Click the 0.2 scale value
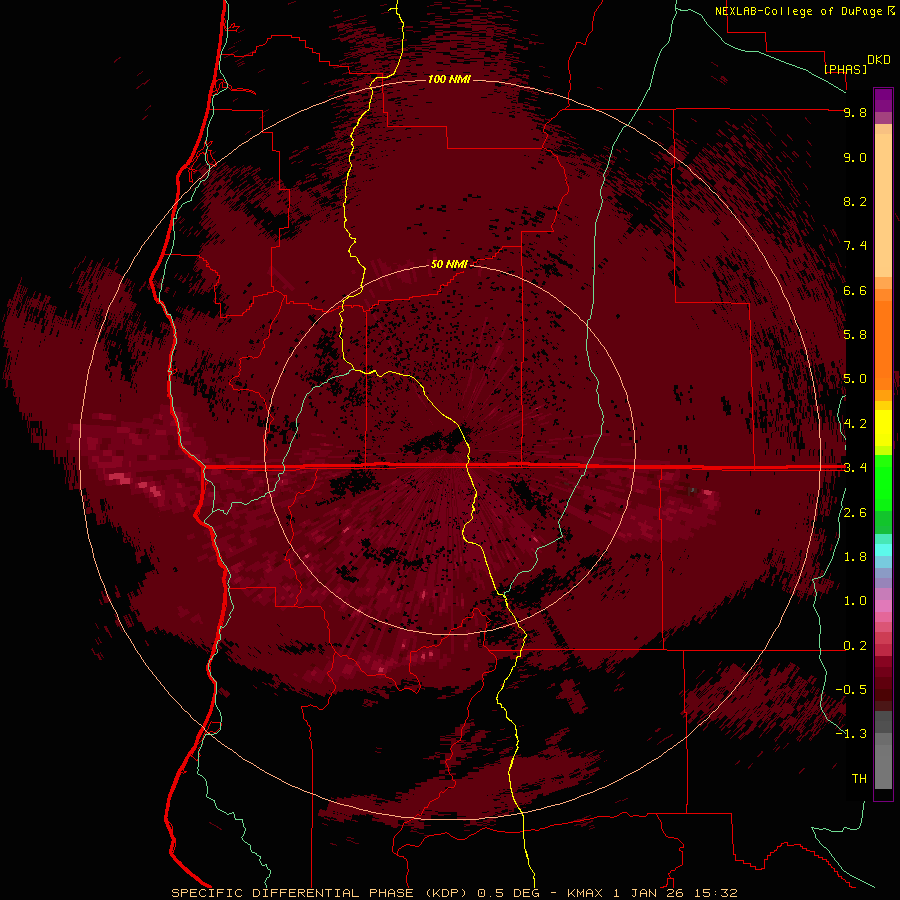Image resolution: width=900 pixels, height=900 pixels. point(855,646)
